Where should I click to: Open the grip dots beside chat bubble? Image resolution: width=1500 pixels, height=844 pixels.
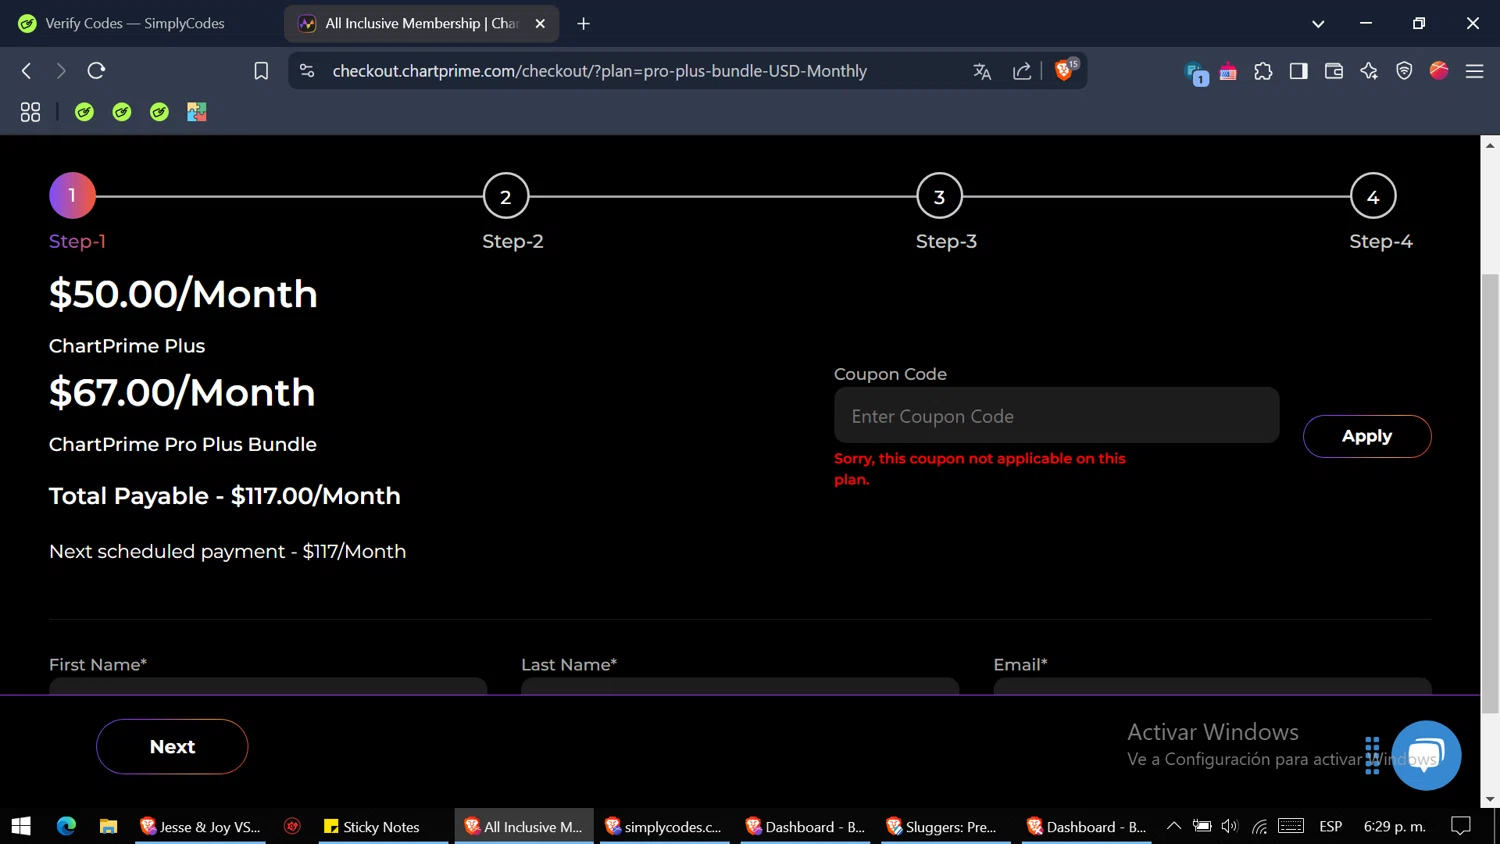[x=1372, y=755]
